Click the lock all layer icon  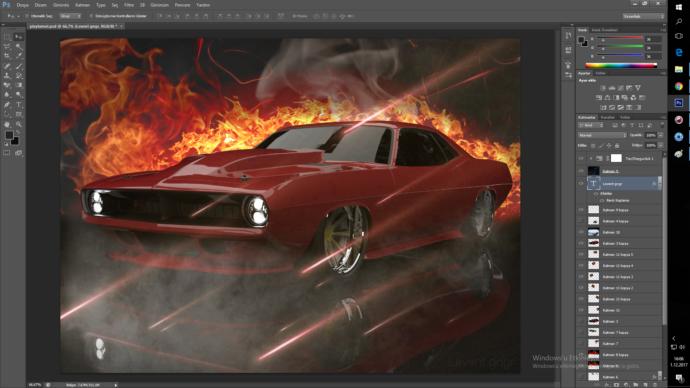pos(617,146)
